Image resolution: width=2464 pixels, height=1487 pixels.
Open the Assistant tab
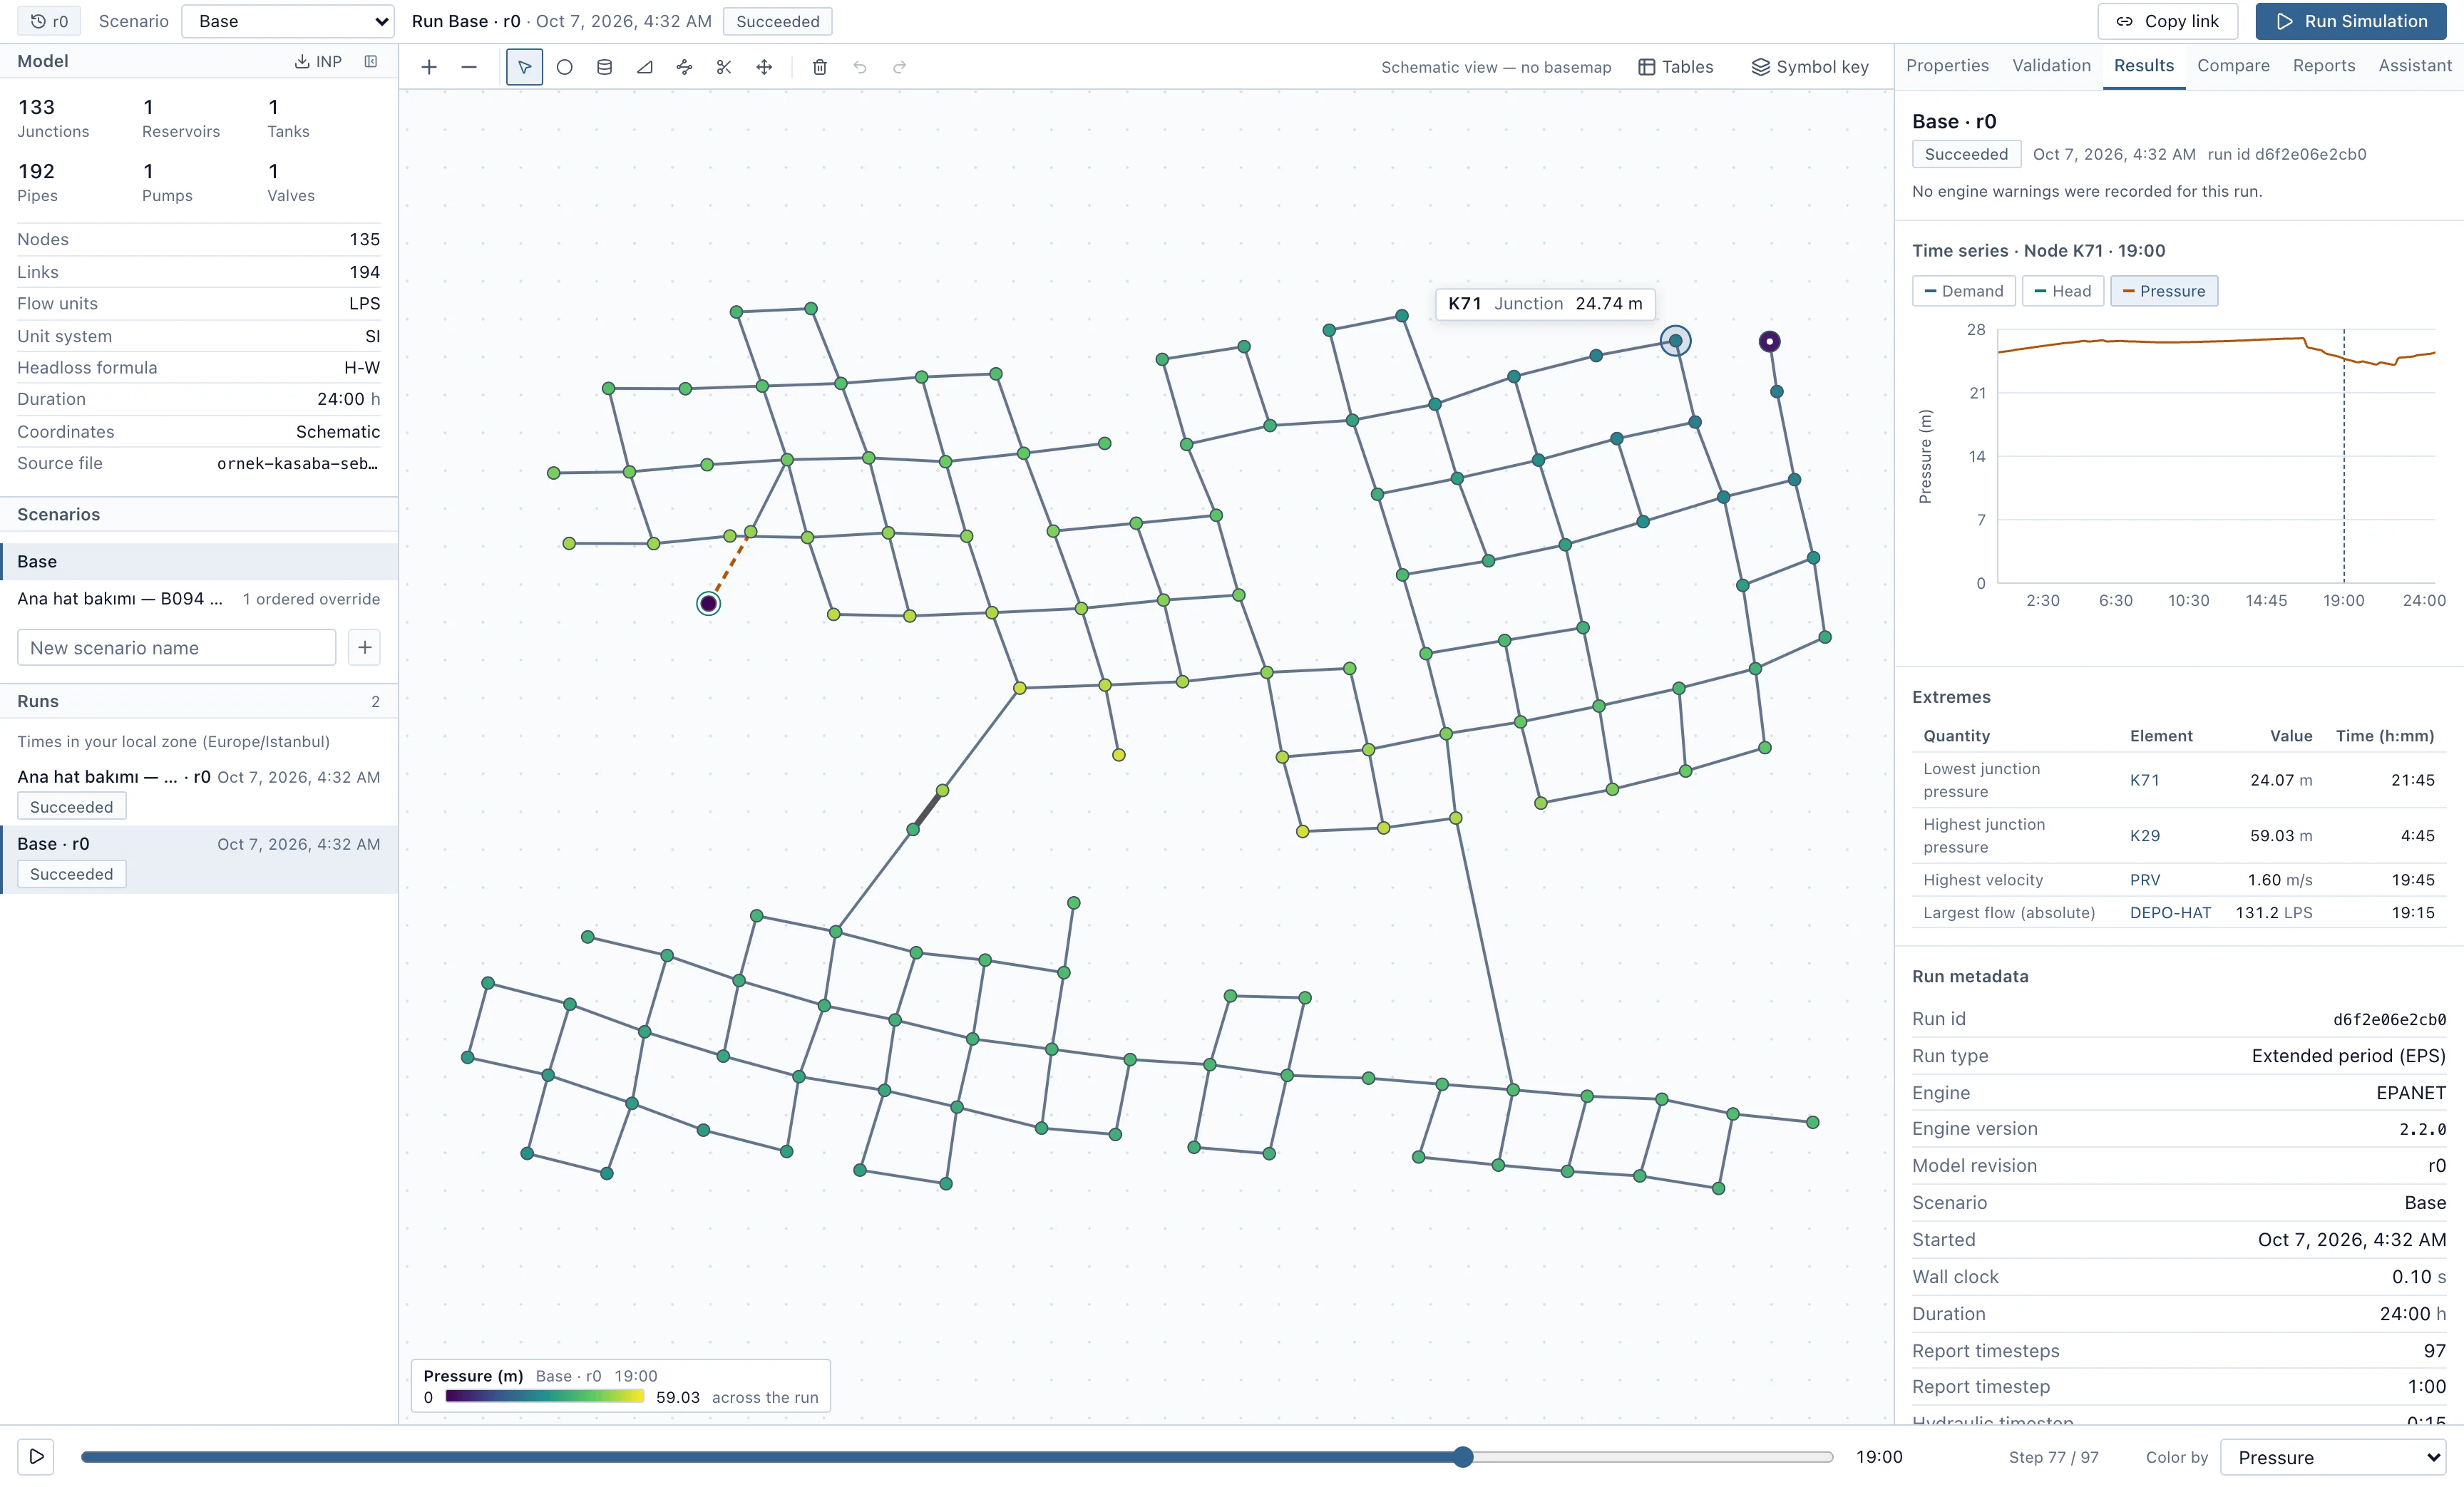coord(2415,66)
